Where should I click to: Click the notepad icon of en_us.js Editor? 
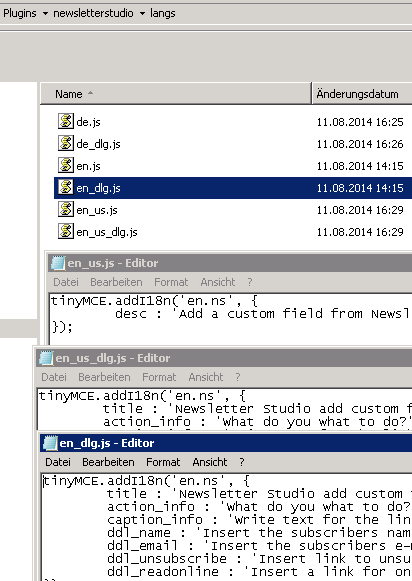click(58, 263)
